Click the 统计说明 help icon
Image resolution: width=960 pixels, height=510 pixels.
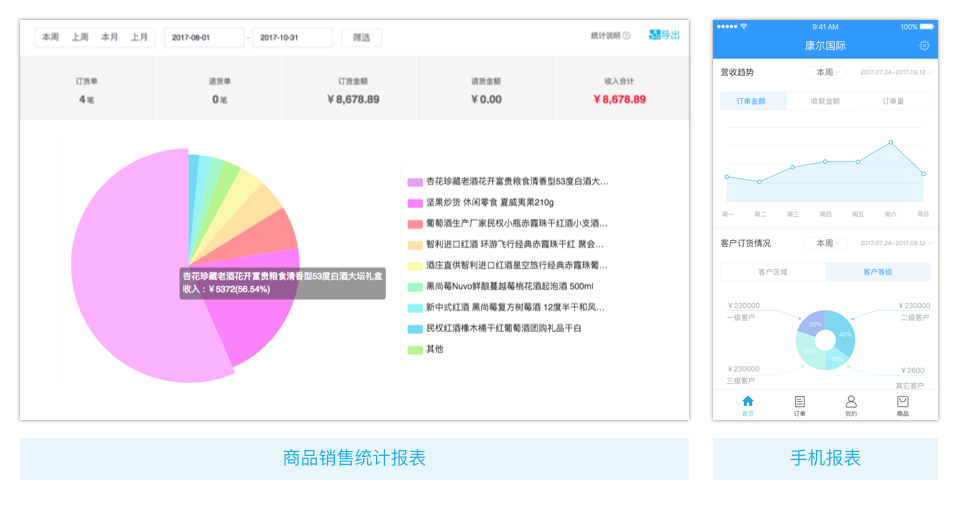(x=627, y=36)
